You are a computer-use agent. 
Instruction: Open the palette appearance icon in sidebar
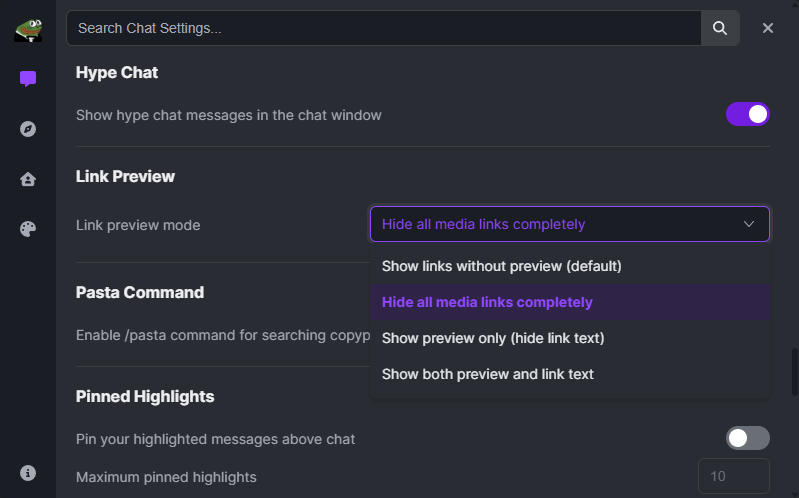[28, 229]
